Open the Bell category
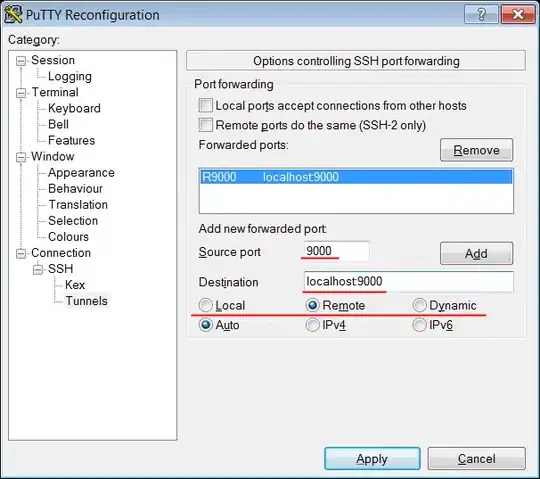The image size is (540, 479). (58, 124)
